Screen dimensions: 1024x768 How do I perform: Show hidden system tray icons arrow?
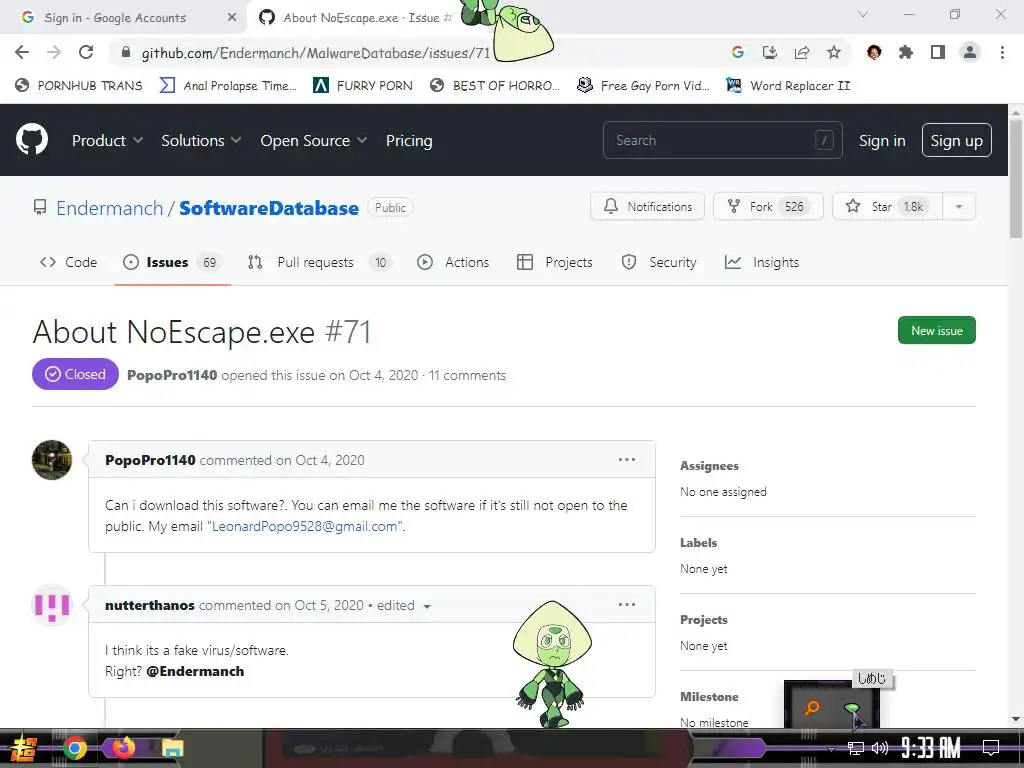pyautogui.click(x=831, y=749)
